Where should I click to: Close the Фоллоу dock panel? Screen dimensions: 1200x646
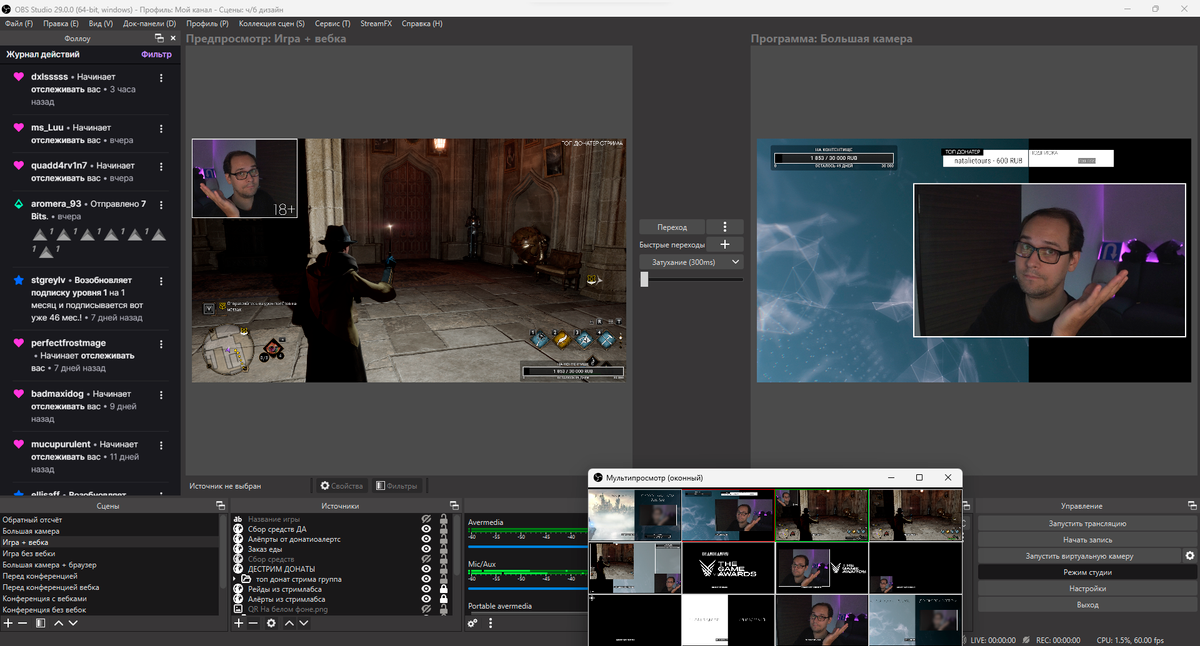tap(173, 38)
